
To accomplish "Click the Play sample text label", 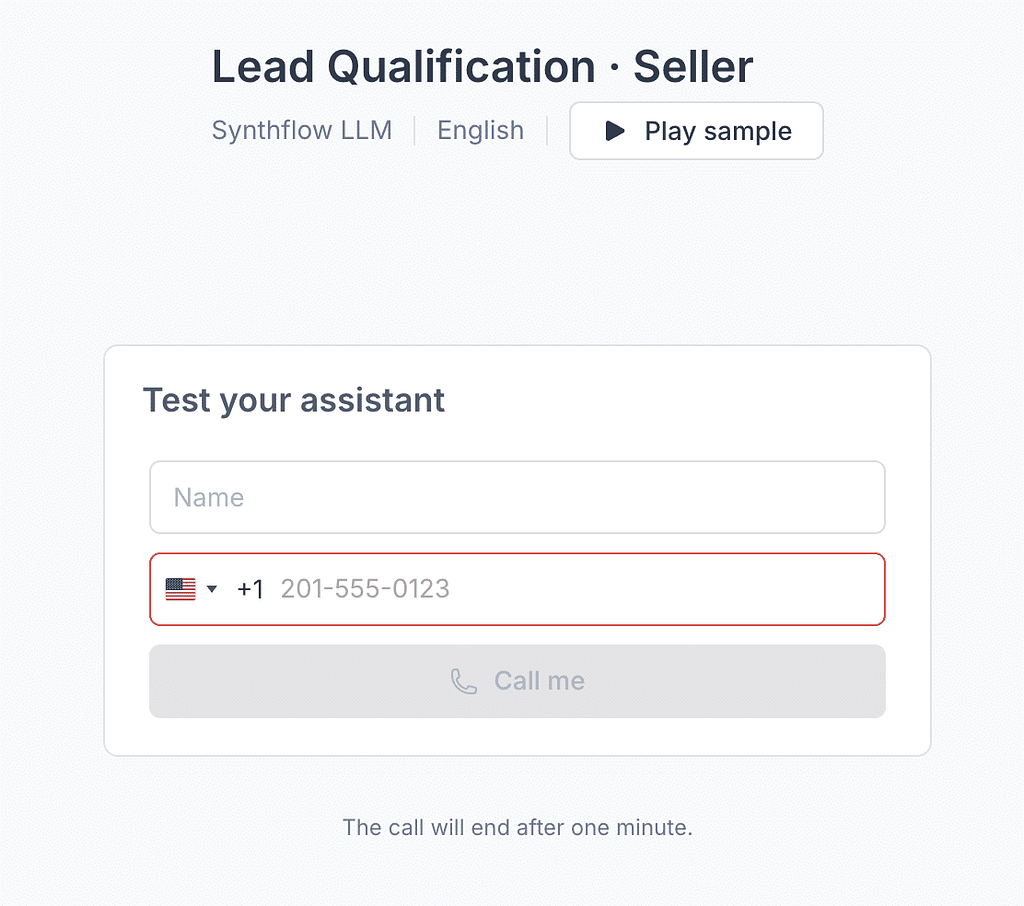I will [718, 131].
